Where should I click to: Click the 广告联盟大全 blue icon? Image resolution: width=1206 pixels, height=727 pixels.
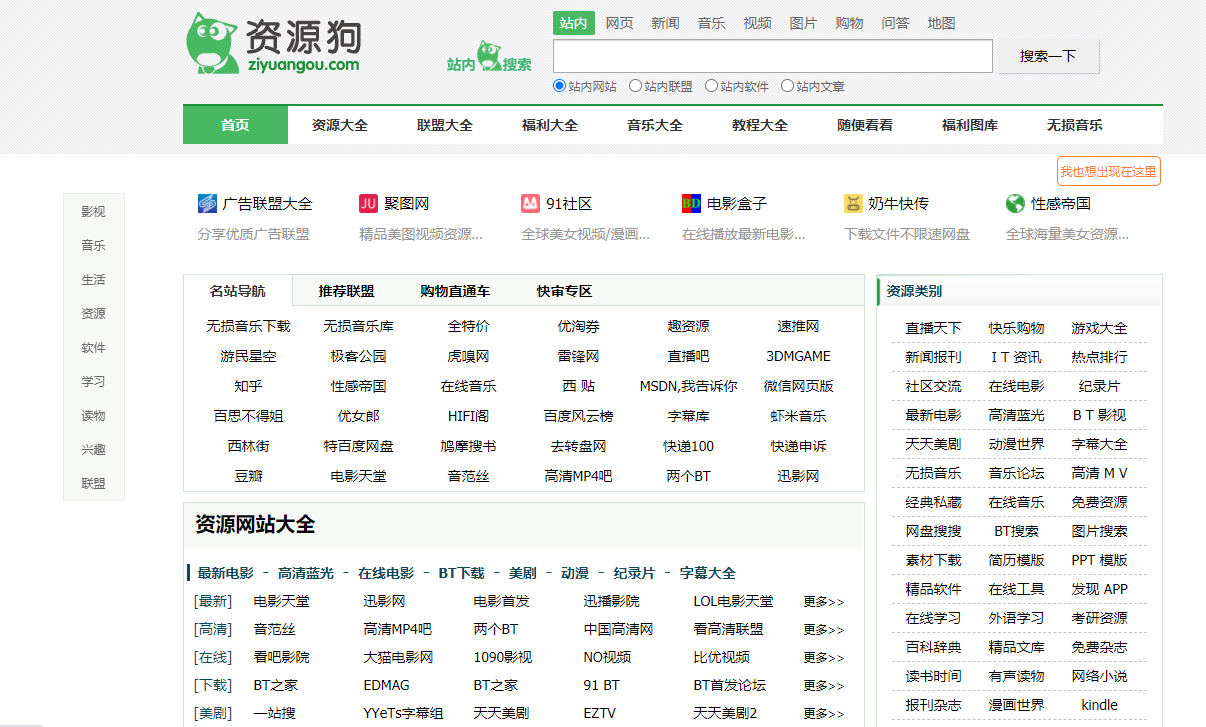coord(207,204)
